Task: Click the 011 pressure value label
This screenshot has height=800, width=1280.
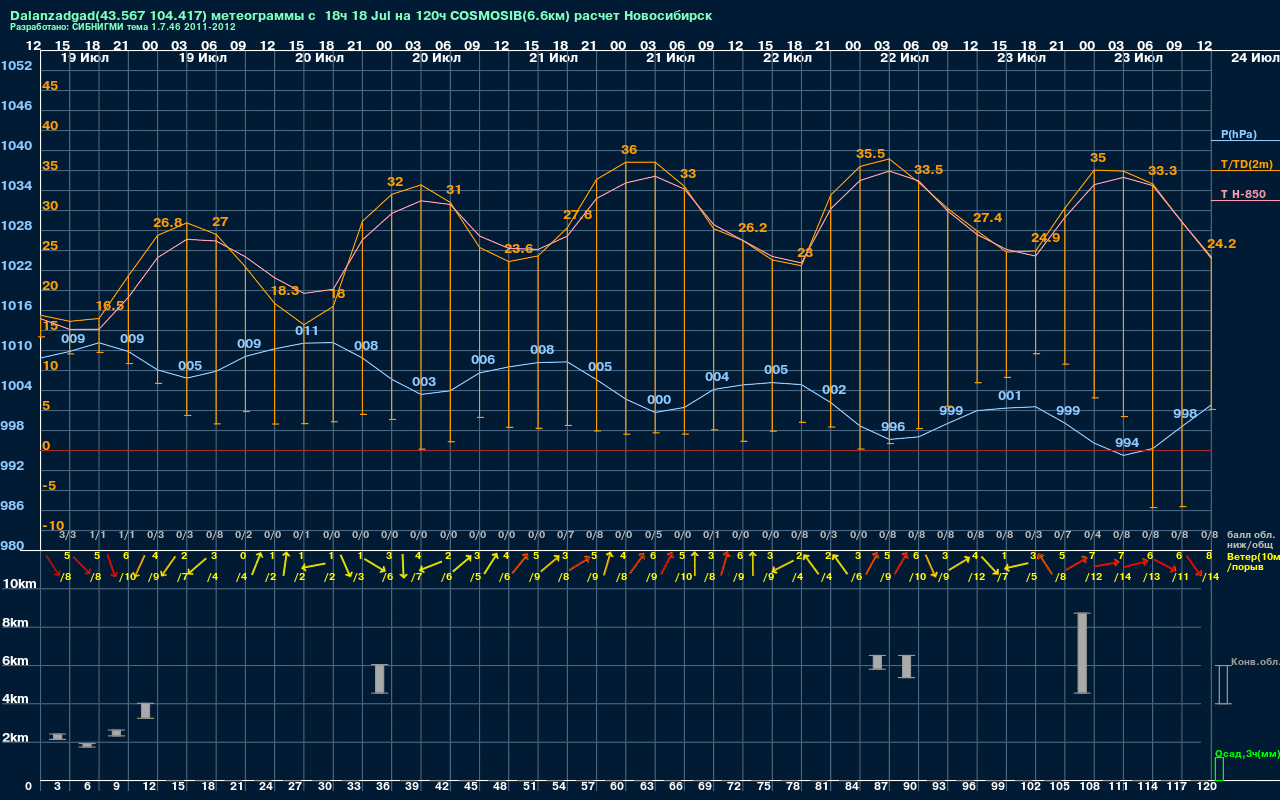Action: pyautogui.click(x=307, y=330)
